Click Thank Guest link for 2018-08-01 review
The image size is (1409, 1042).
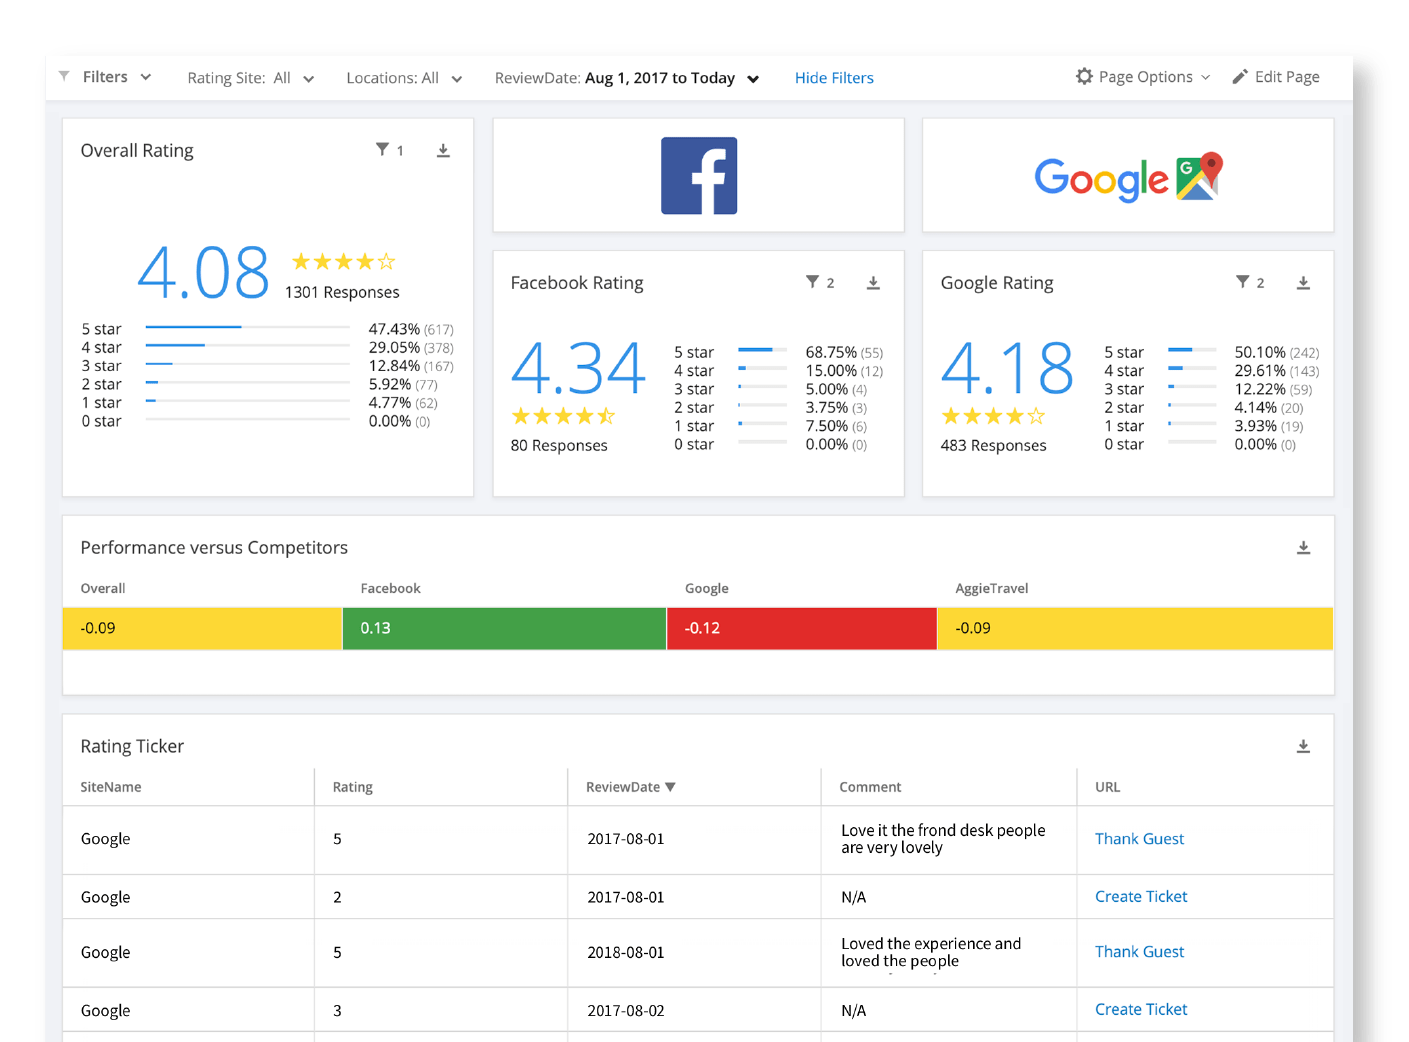1139,952
